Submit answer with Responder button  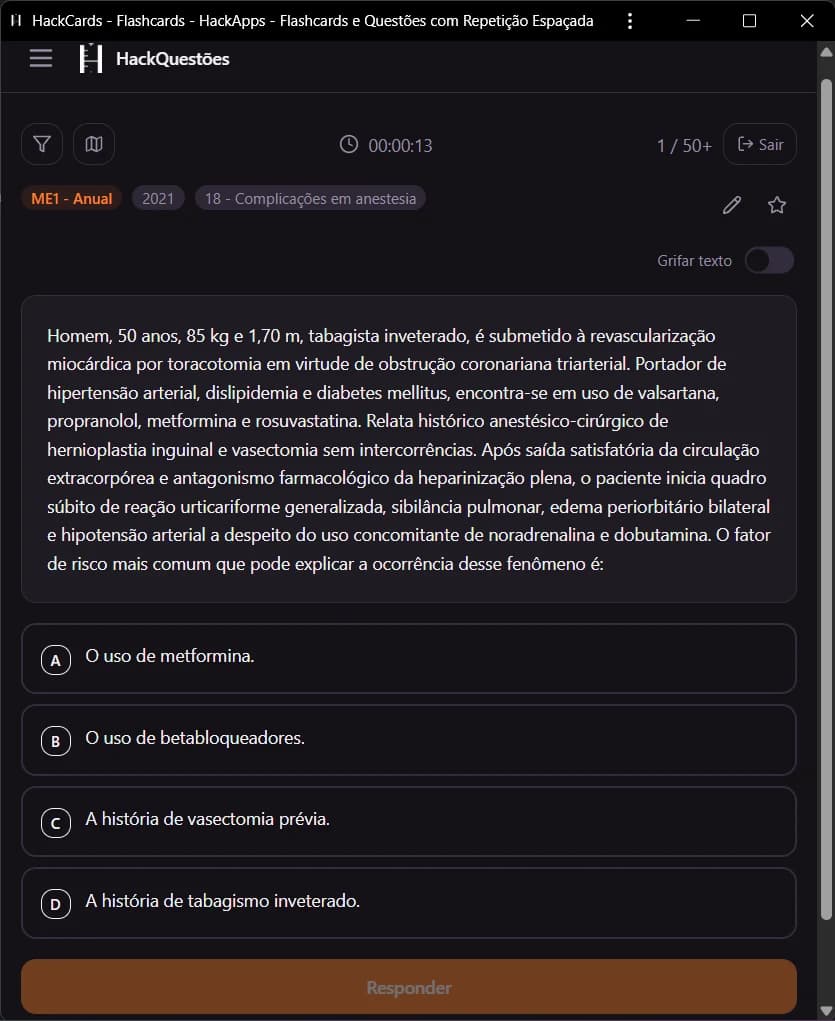[409, 987]
